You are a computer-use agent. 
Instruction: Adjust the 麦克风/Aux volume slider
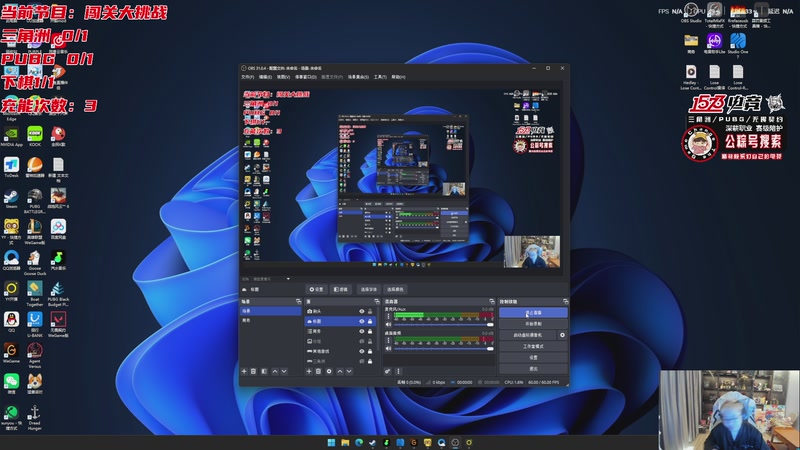pyautogui.click(x=443, y=324)
